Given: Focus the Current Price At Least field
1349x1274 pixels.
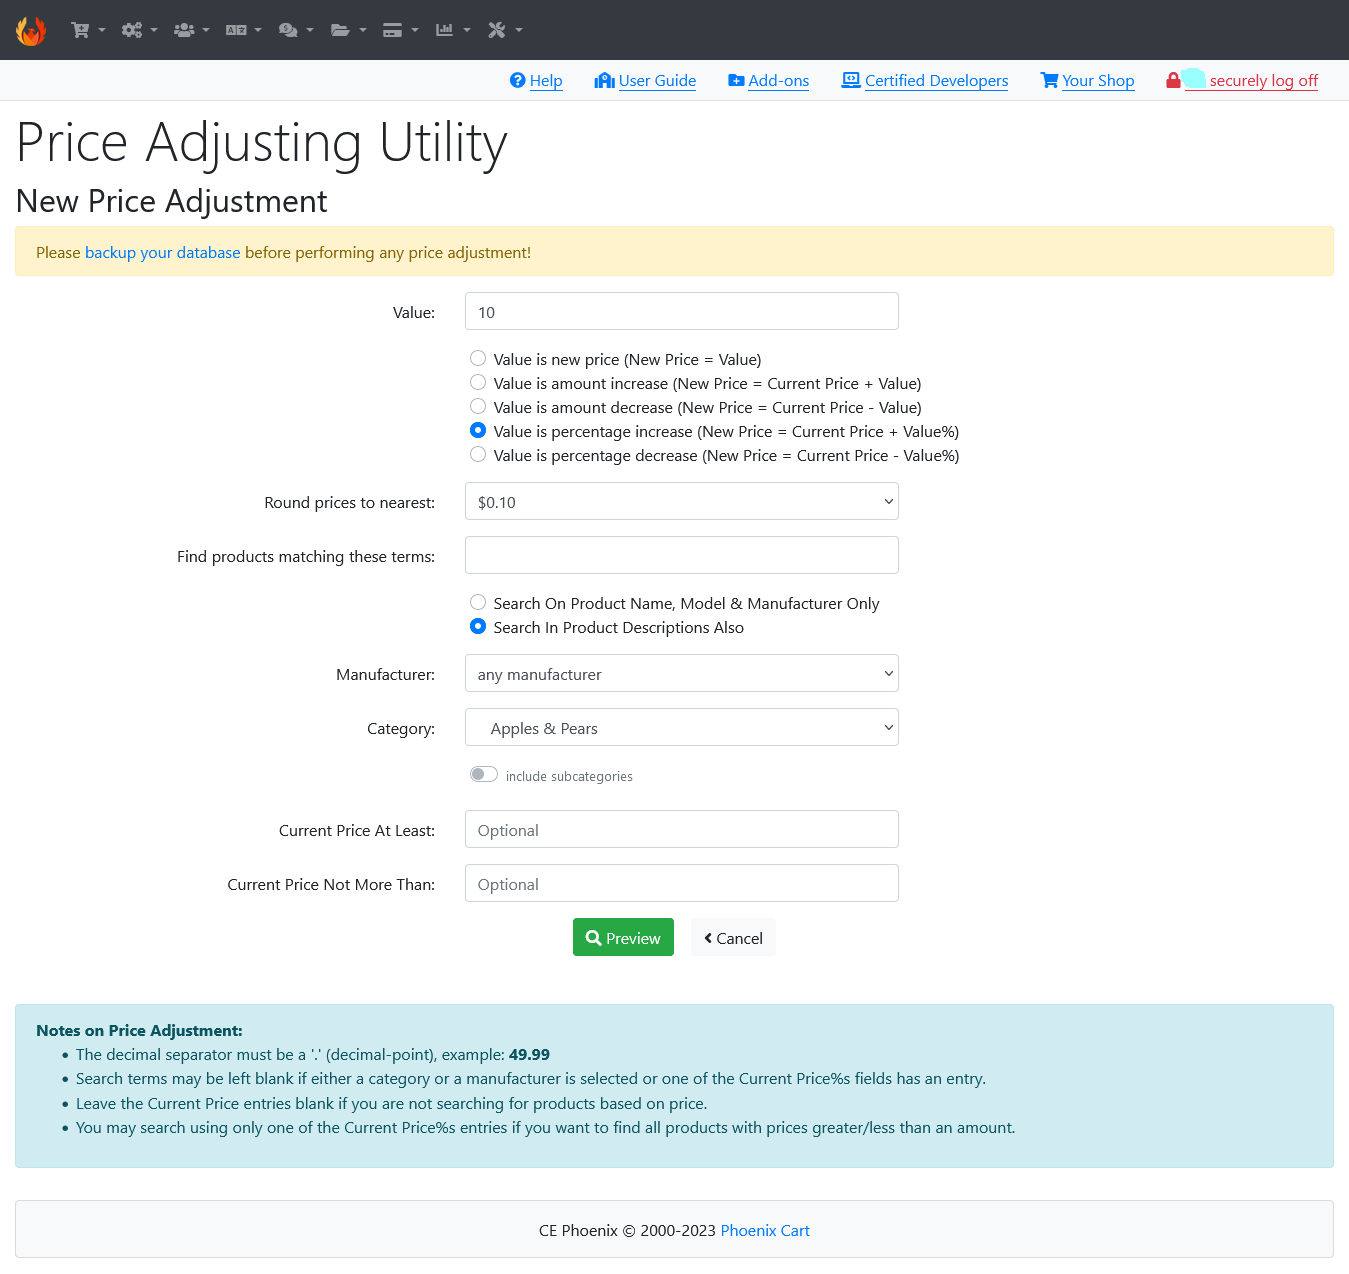Looking at the screenshot, I should coord(682,829).
